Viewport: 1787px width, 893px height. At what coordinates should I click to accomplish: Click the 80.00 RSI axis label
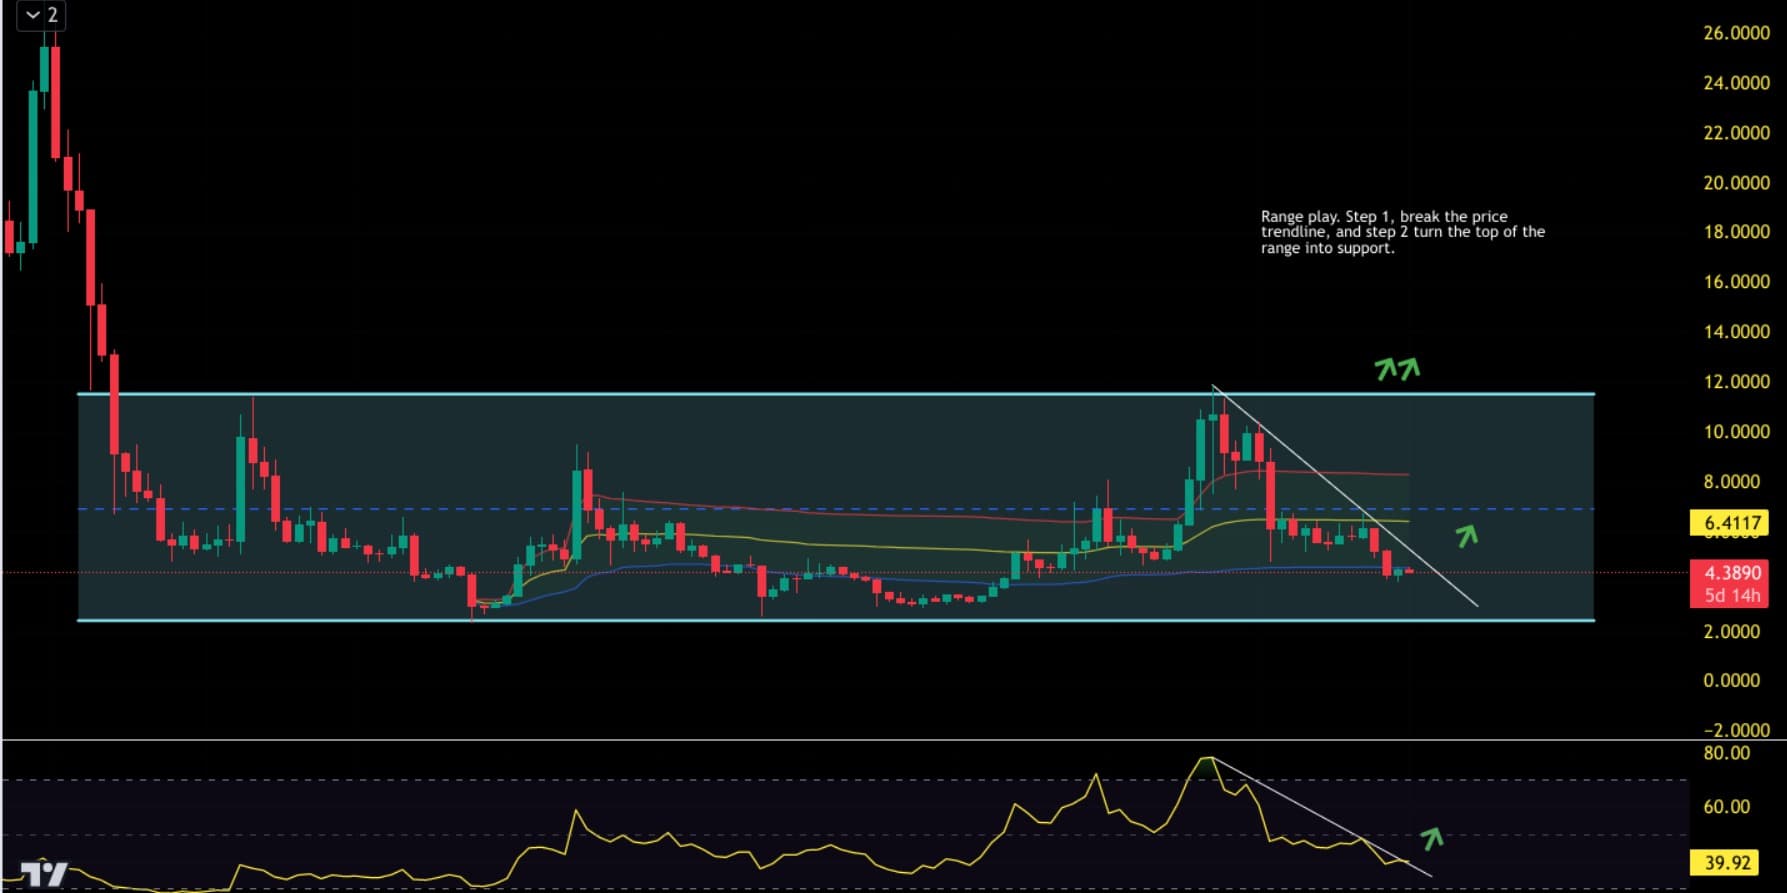(x=1727, y=753)
